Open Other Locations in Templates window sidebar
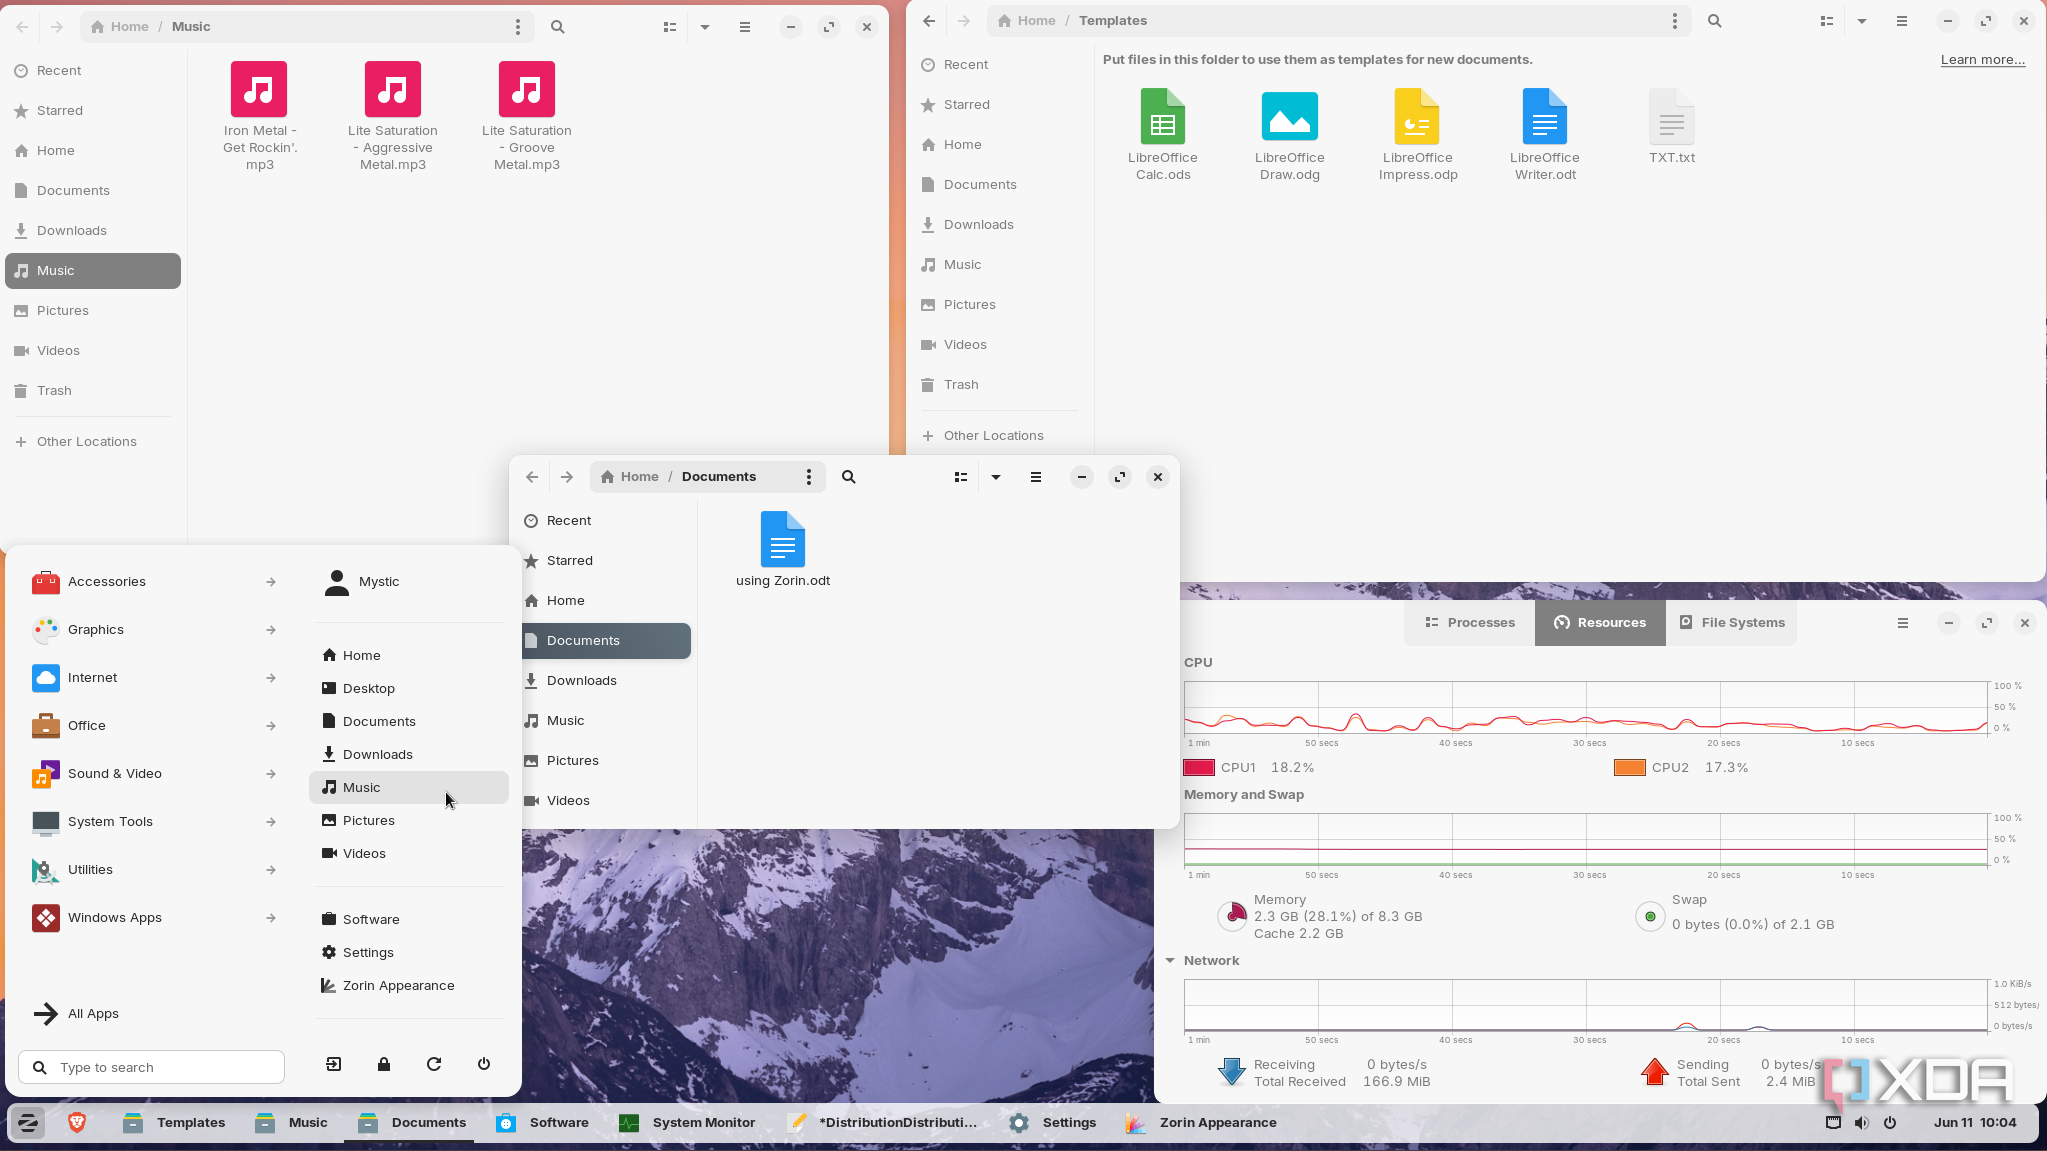 [1001, 436]
